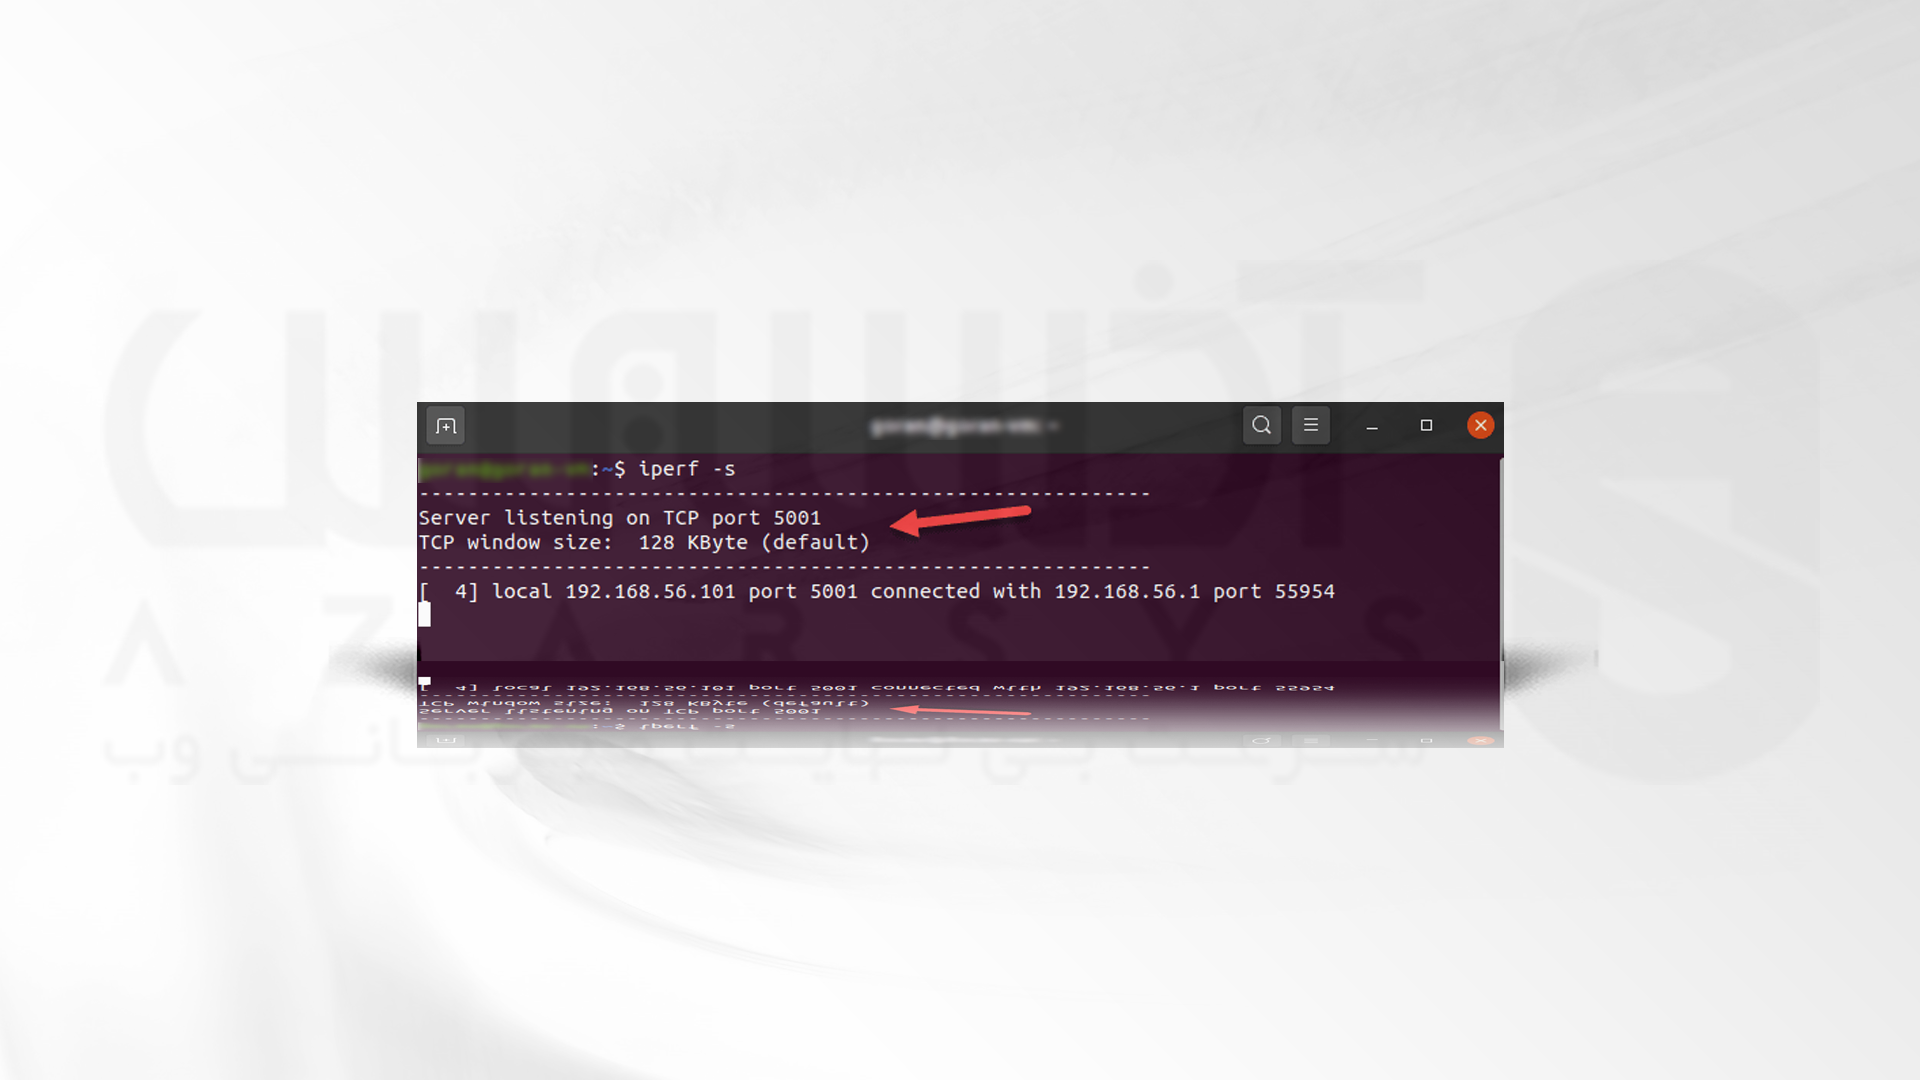
Task: Click minimize button in terminal window
Action: (x=1371, y=425)
